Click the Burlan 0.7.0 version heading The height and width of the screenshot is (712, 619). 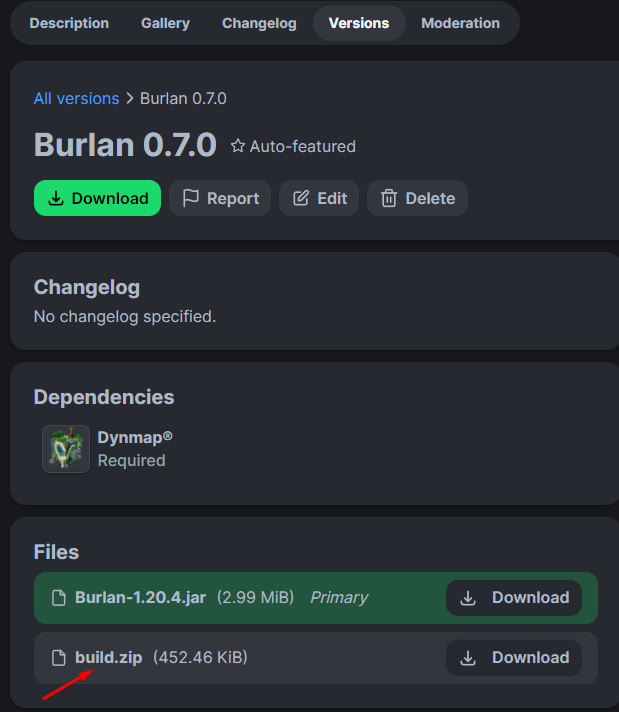point(125,145)
